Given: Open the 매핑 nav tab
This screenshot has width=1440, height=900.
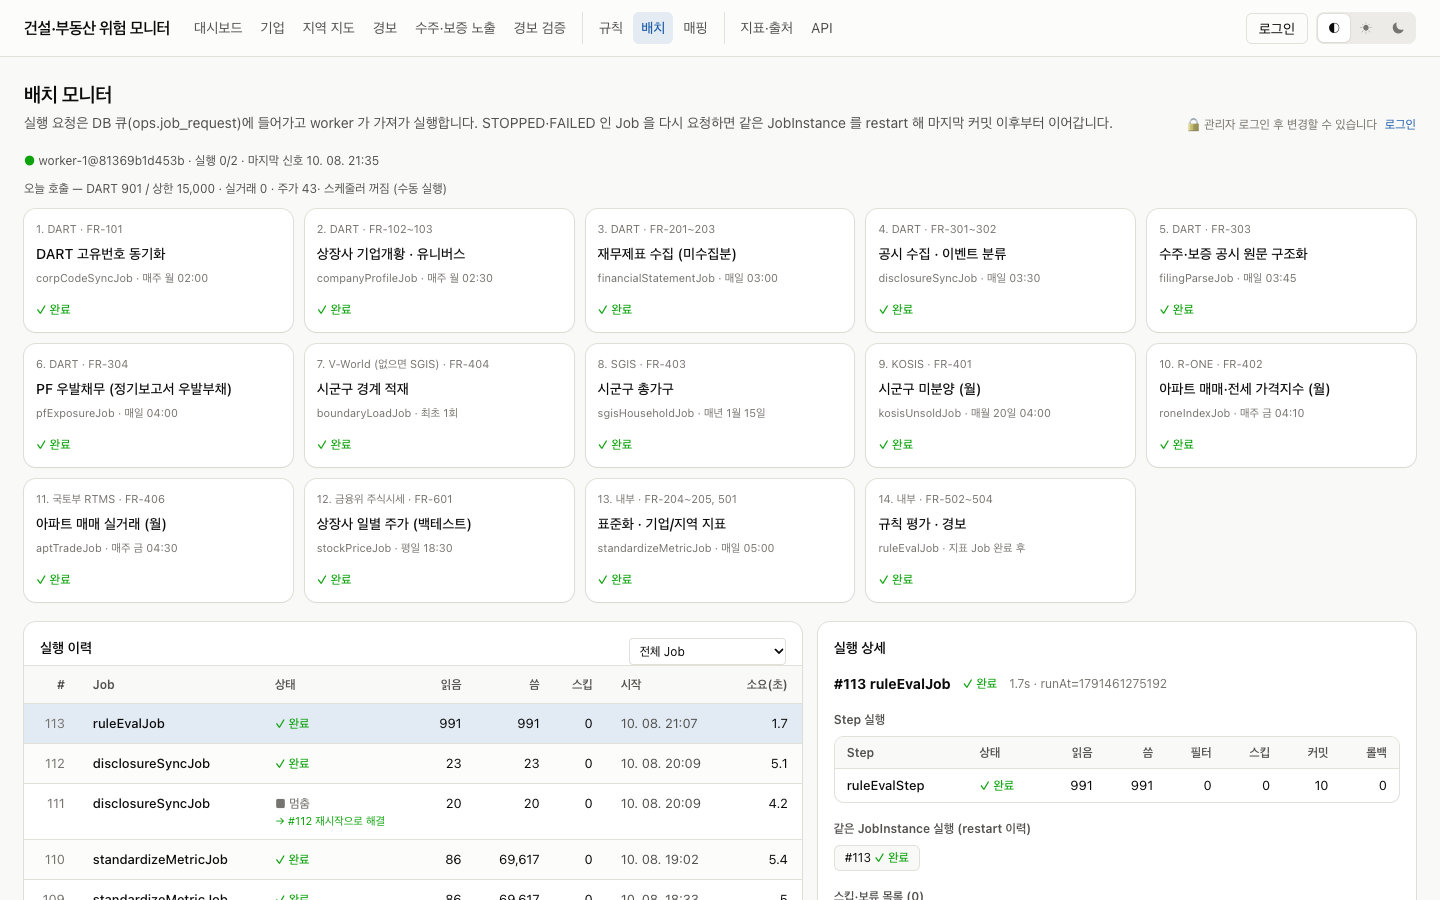Looking at the screenshot, I should point(696,28).
